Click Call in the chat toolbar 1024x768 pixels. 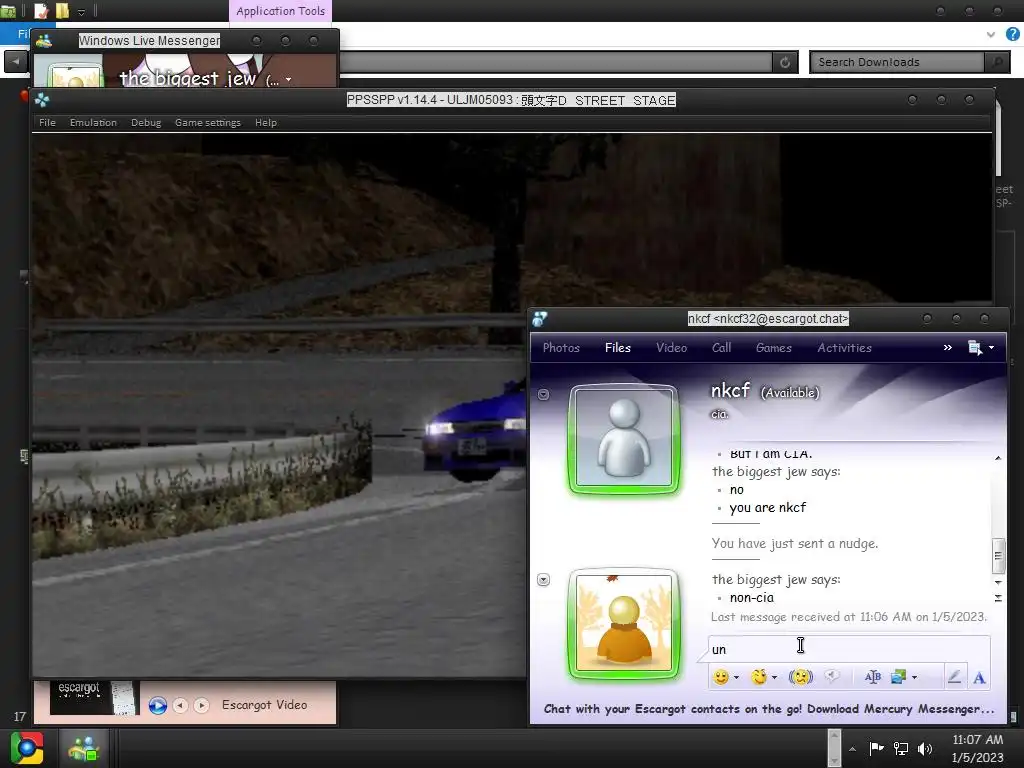(722, 348)
